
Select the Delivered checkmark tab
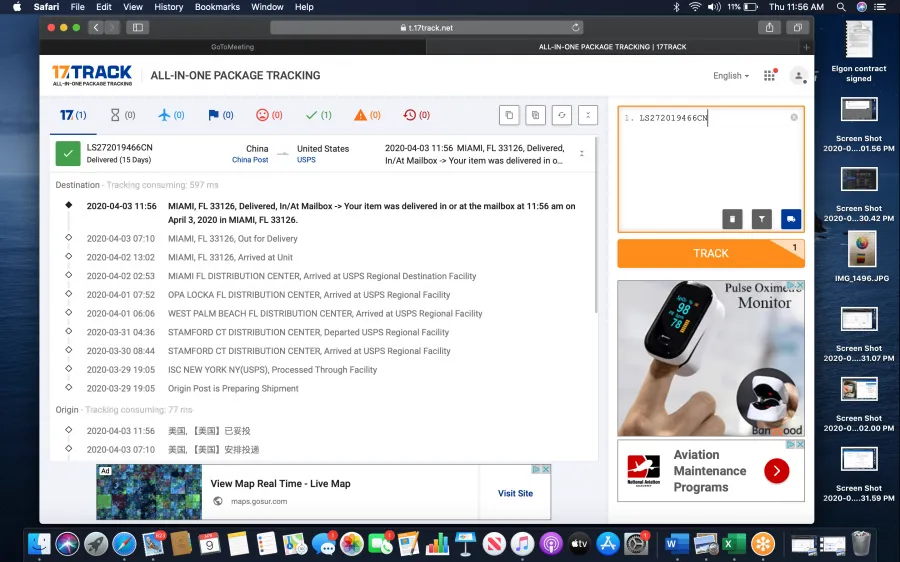[x=319, y=115]
